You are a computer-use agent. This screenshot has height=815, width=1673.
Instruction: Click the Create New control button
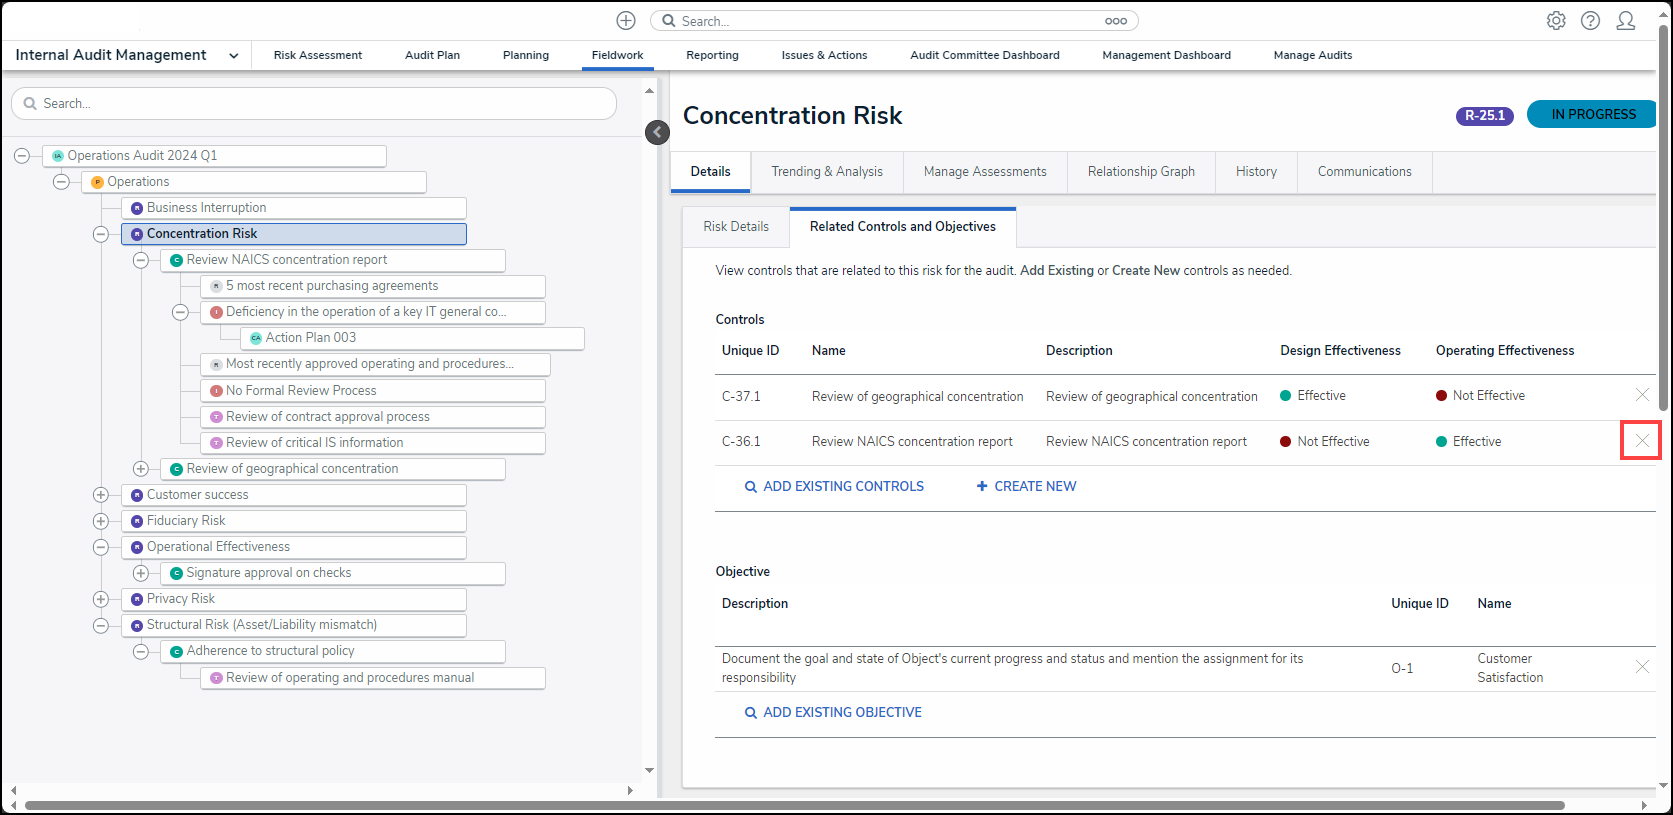[1026, 487]
